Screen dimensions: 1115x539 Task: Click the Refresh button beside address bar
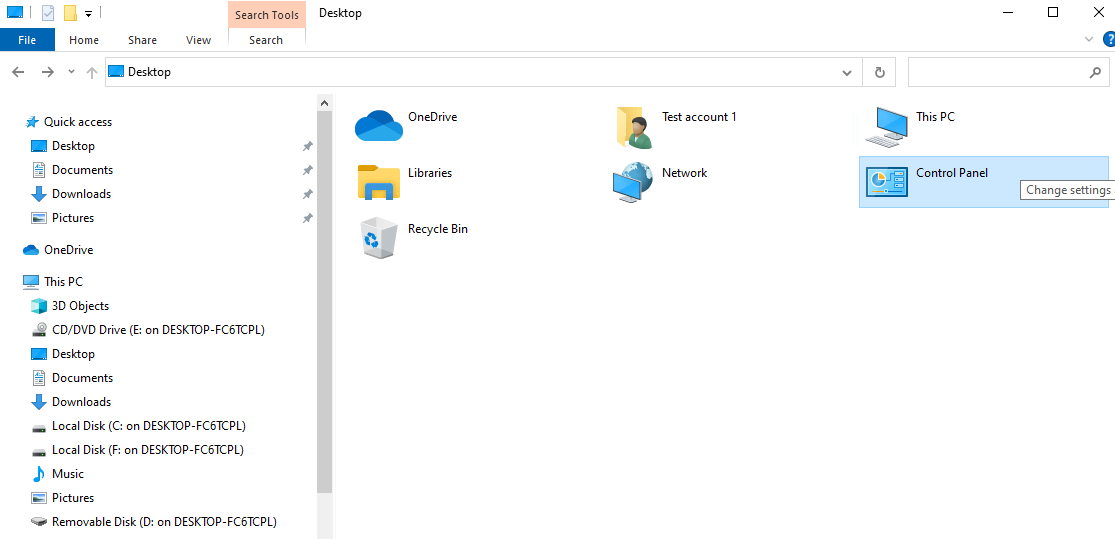pyautogui.click(x=879, y=72)
